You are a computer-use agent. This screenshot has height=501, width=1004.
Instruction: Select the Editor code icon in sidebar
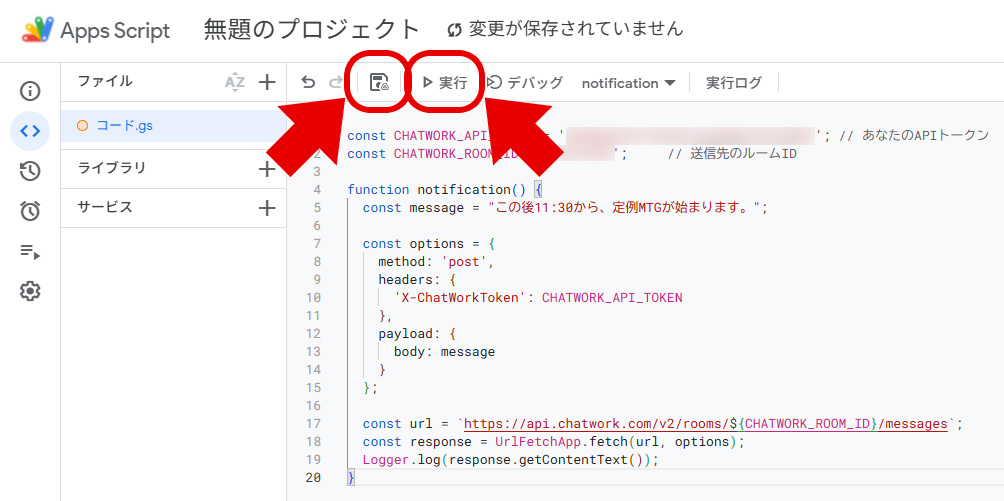30,131
